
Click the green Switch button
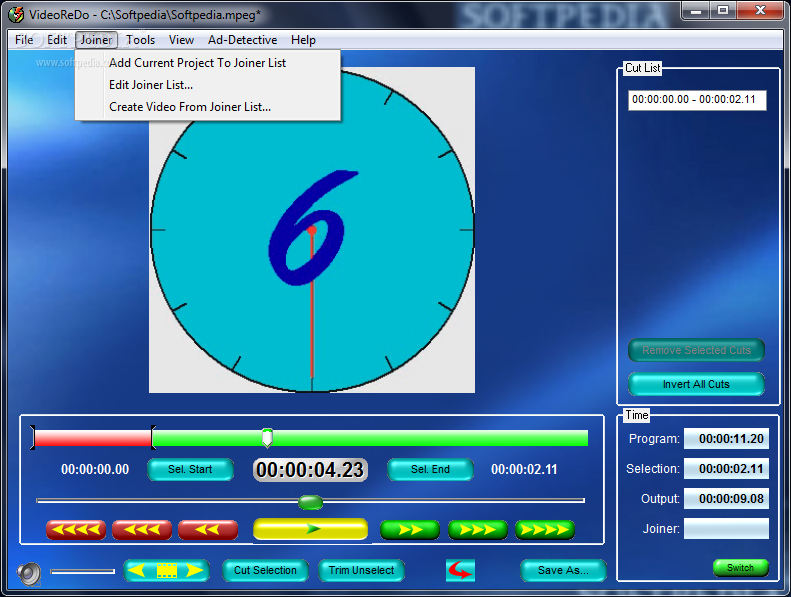click(741, 568)
